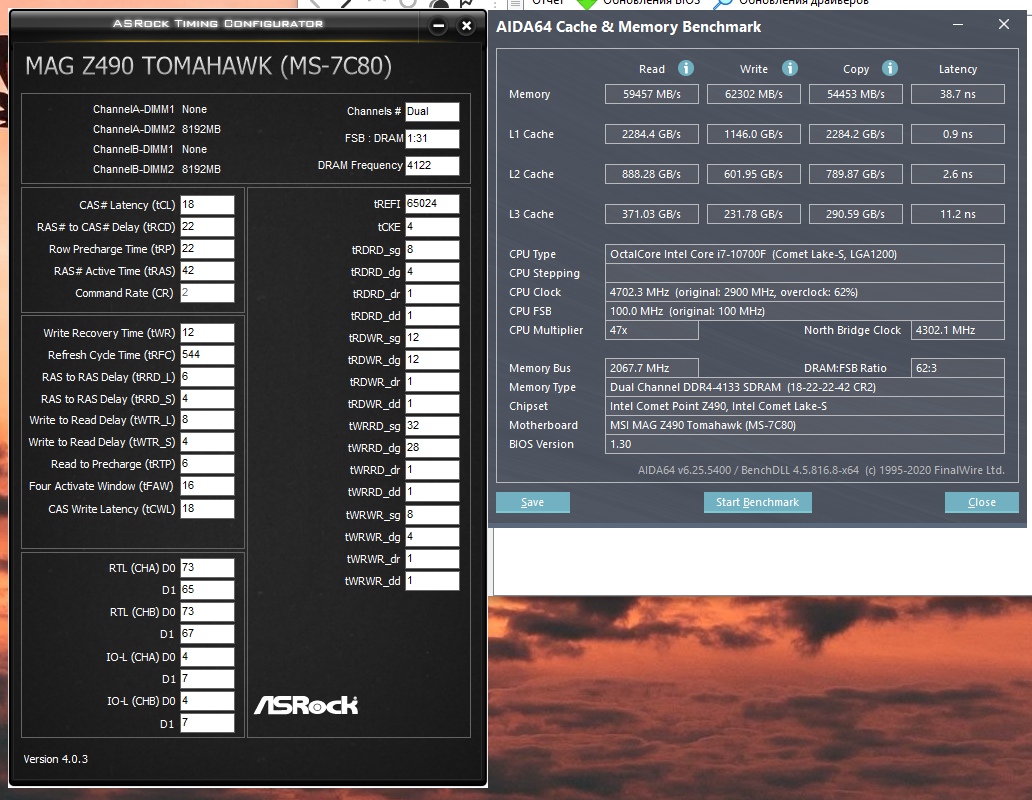Click the RAS# Active Time (tRAS) field
Viewport: 1032px width, 800px height.
(x=207, y=271)
